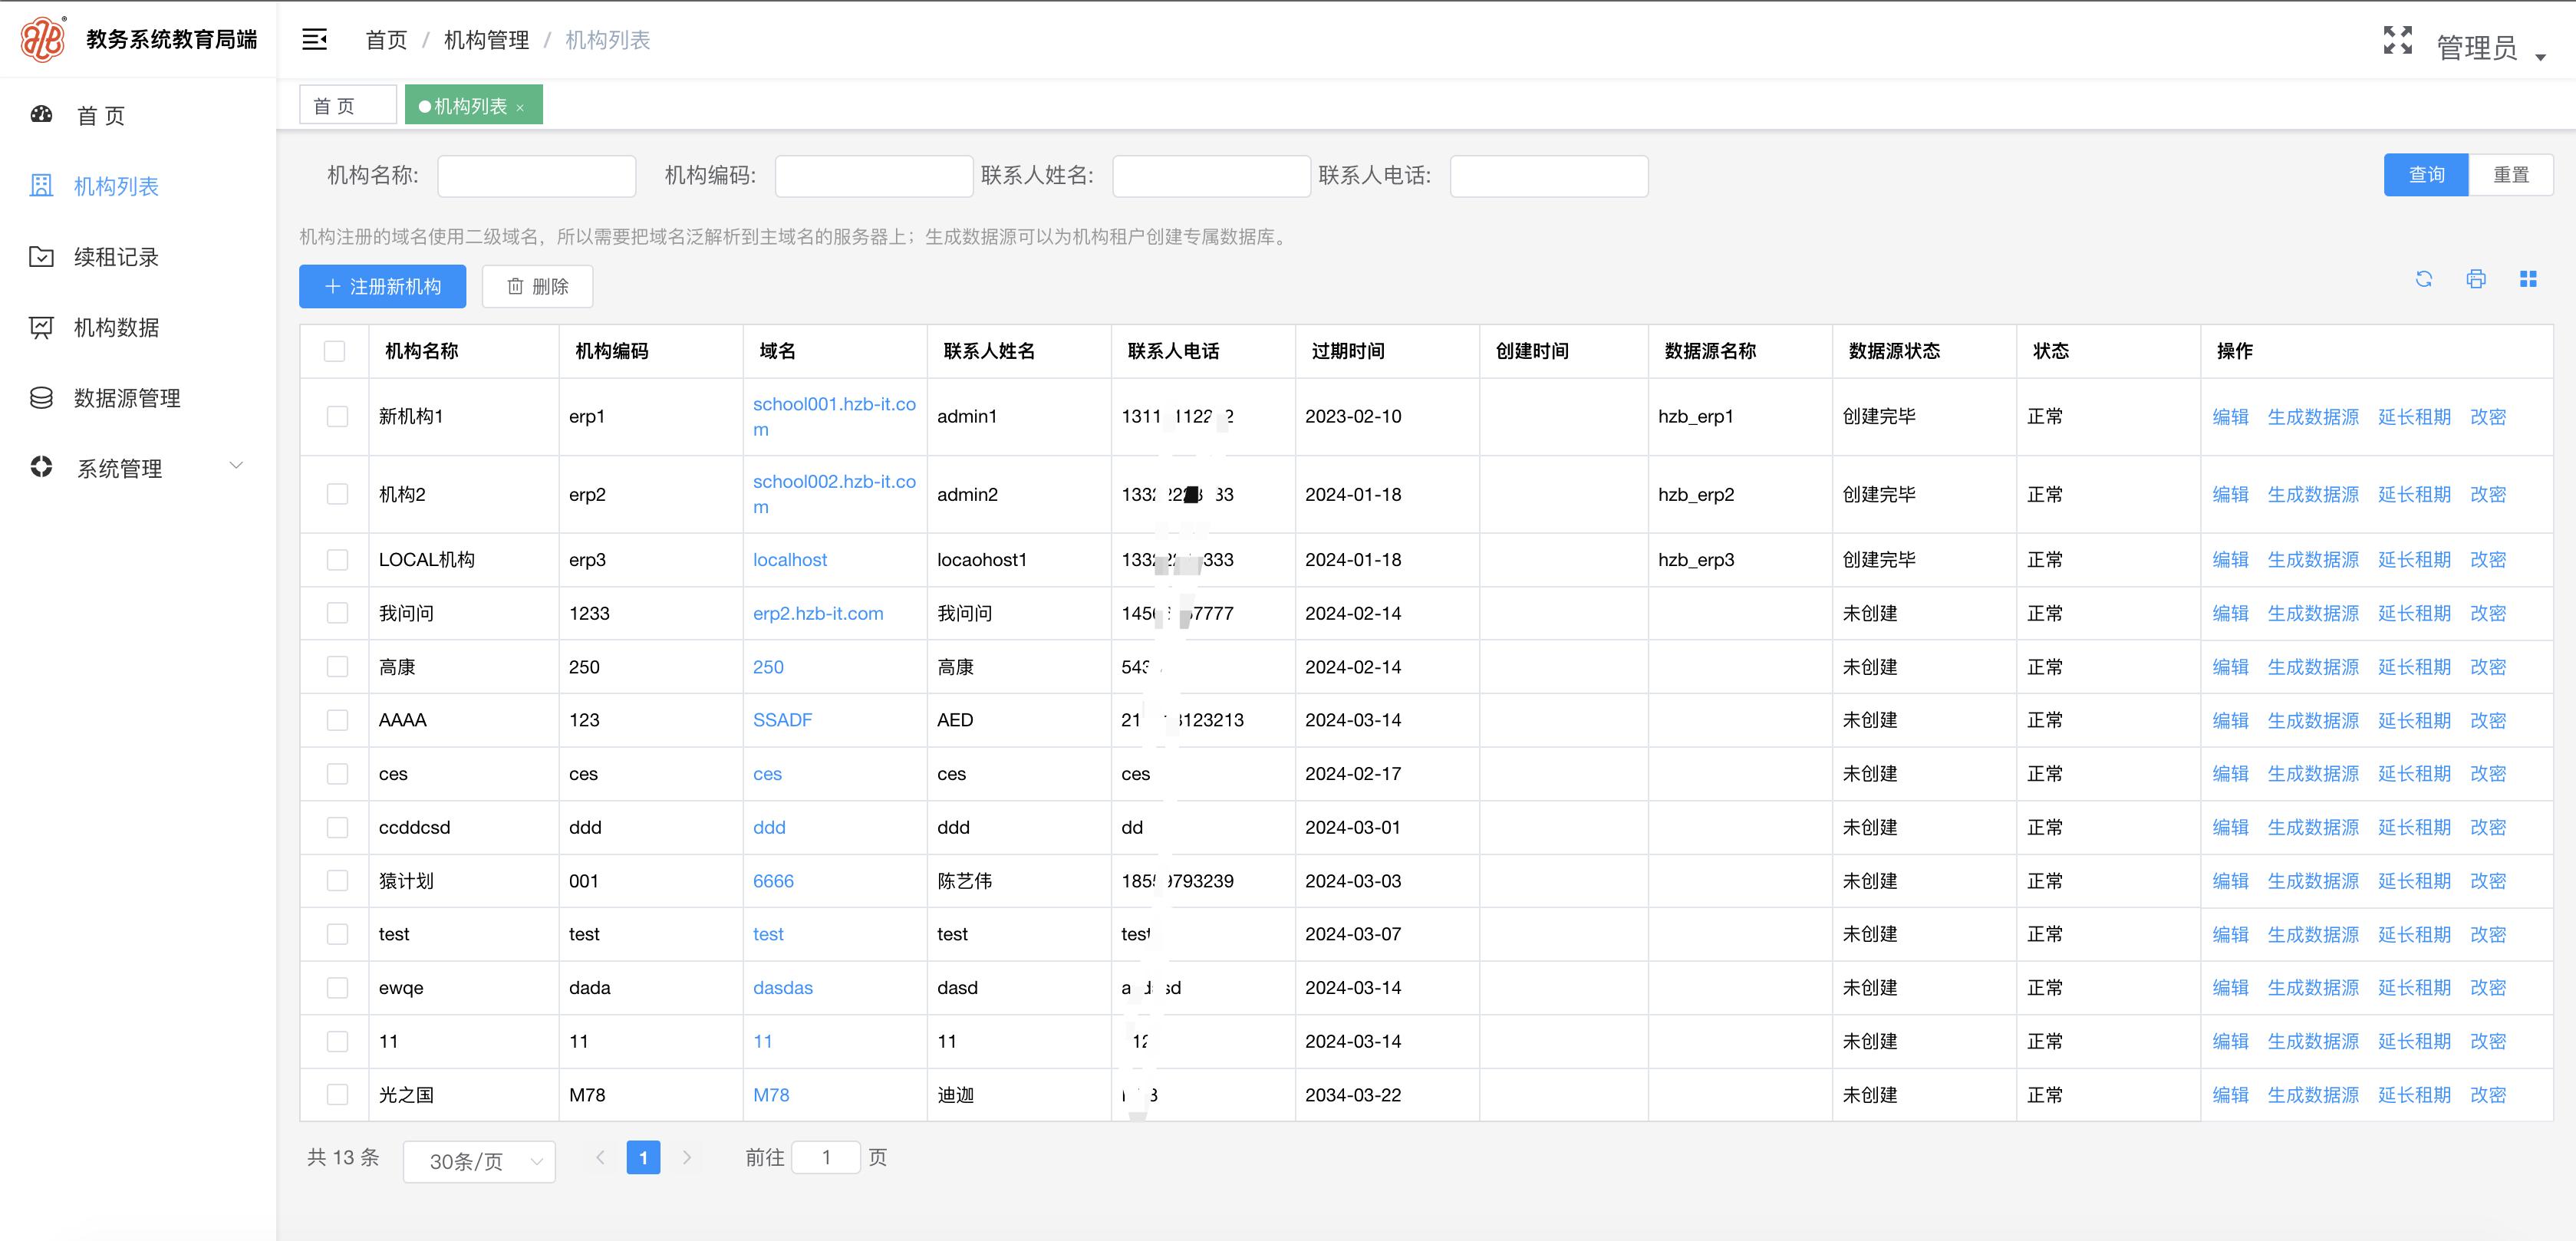Open 数据源管理 in the sidebar
Image resolution: width=2576 pixels, height=1241 pixels.
coord(127,398)
